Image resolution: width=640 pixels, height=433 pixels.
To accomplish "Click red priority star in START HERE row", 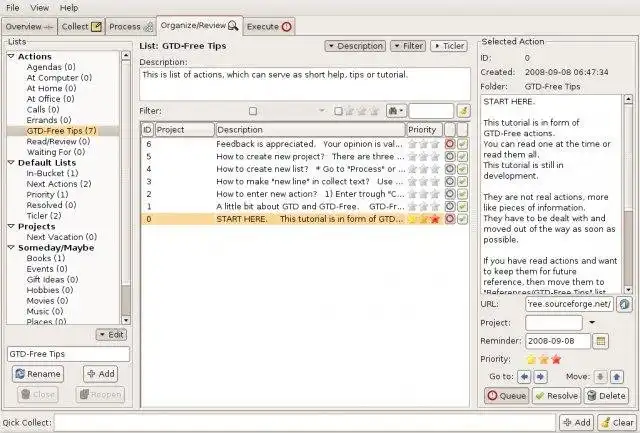I will tap(436, 219).
